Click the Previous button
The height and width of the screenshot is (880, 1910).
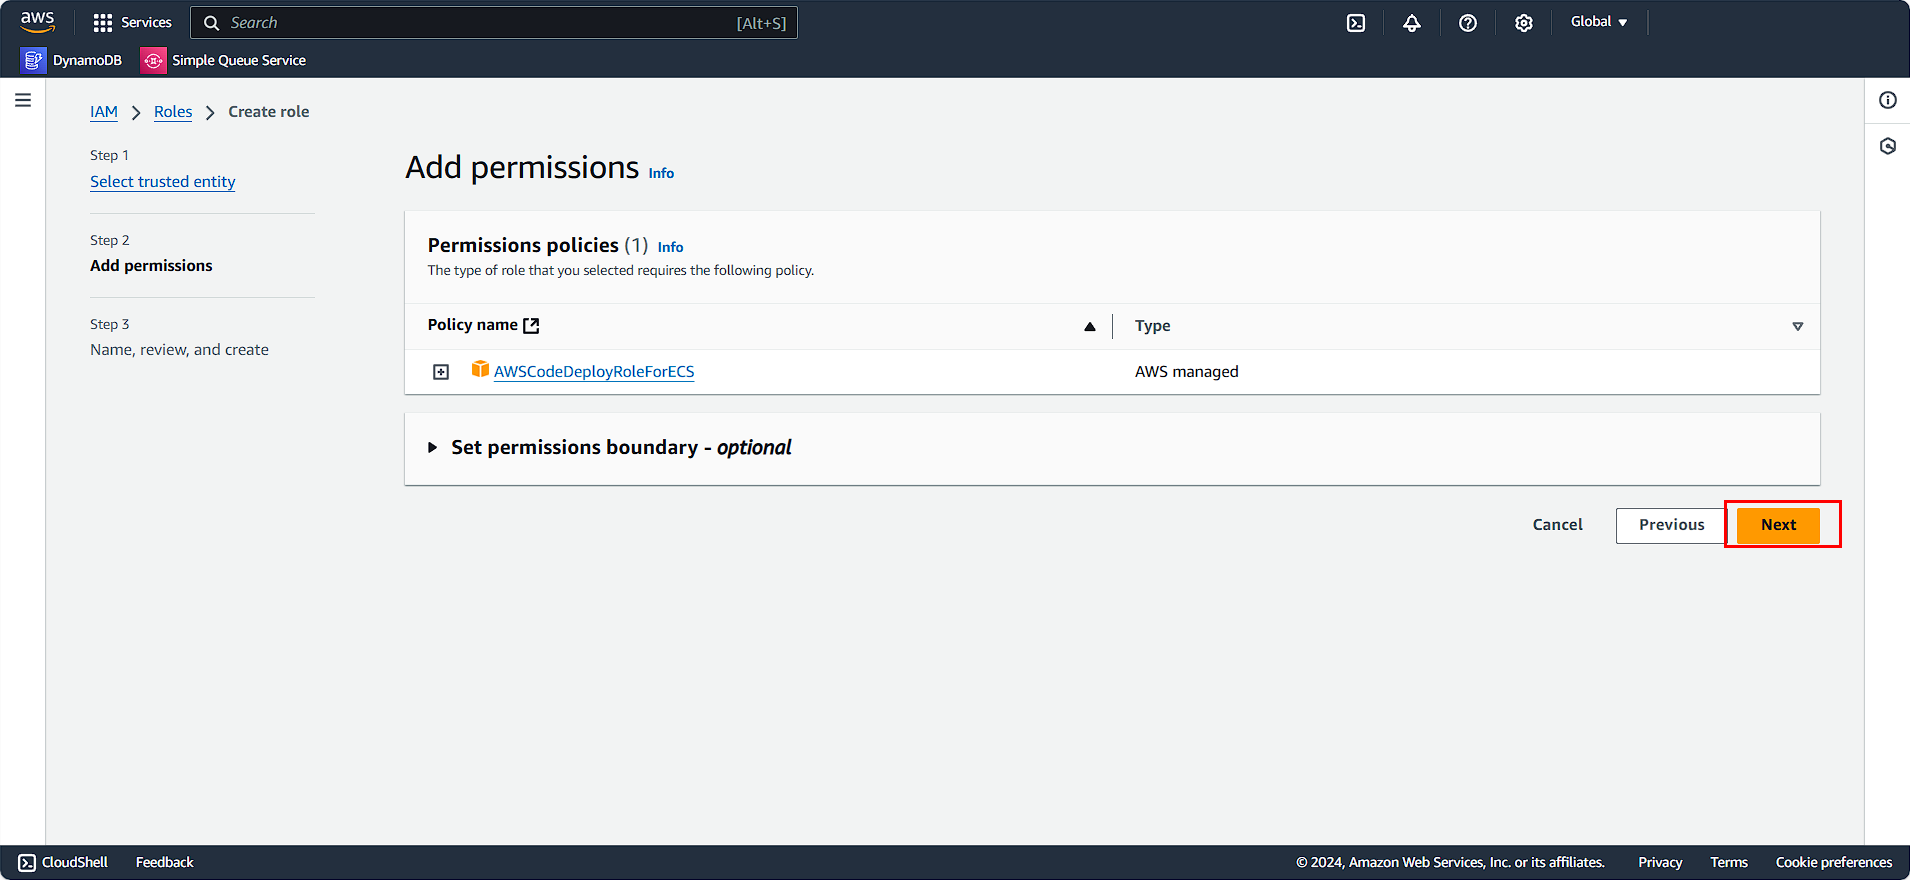pos(1671,525)
